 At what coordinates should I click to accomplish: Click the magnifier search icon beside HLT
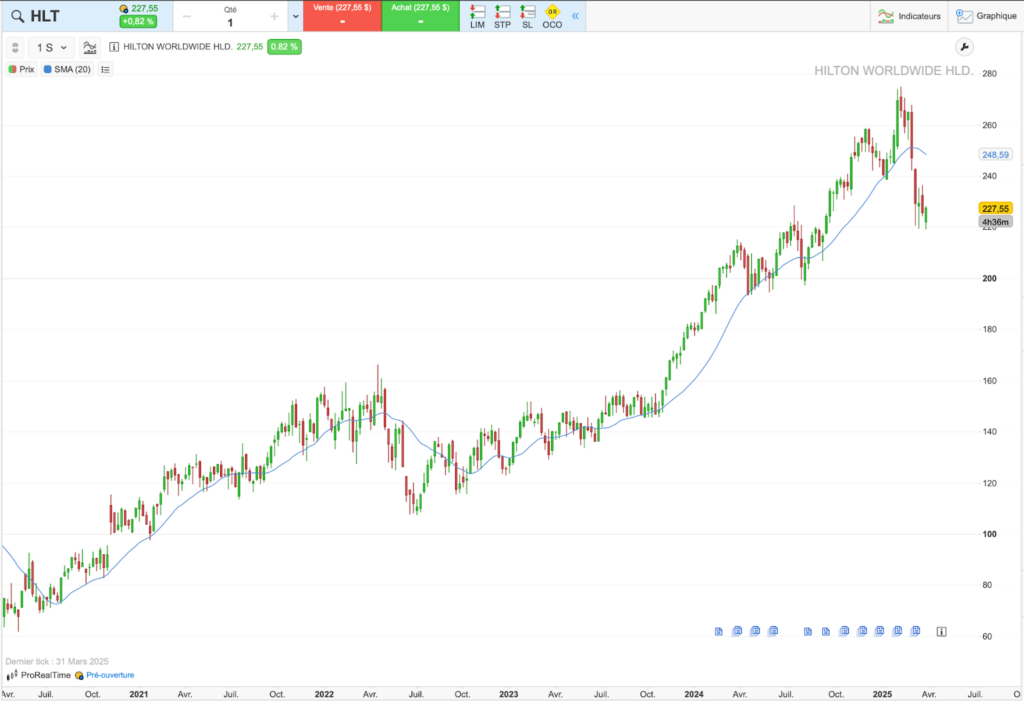pyautogui.click(x=18, y=16)
